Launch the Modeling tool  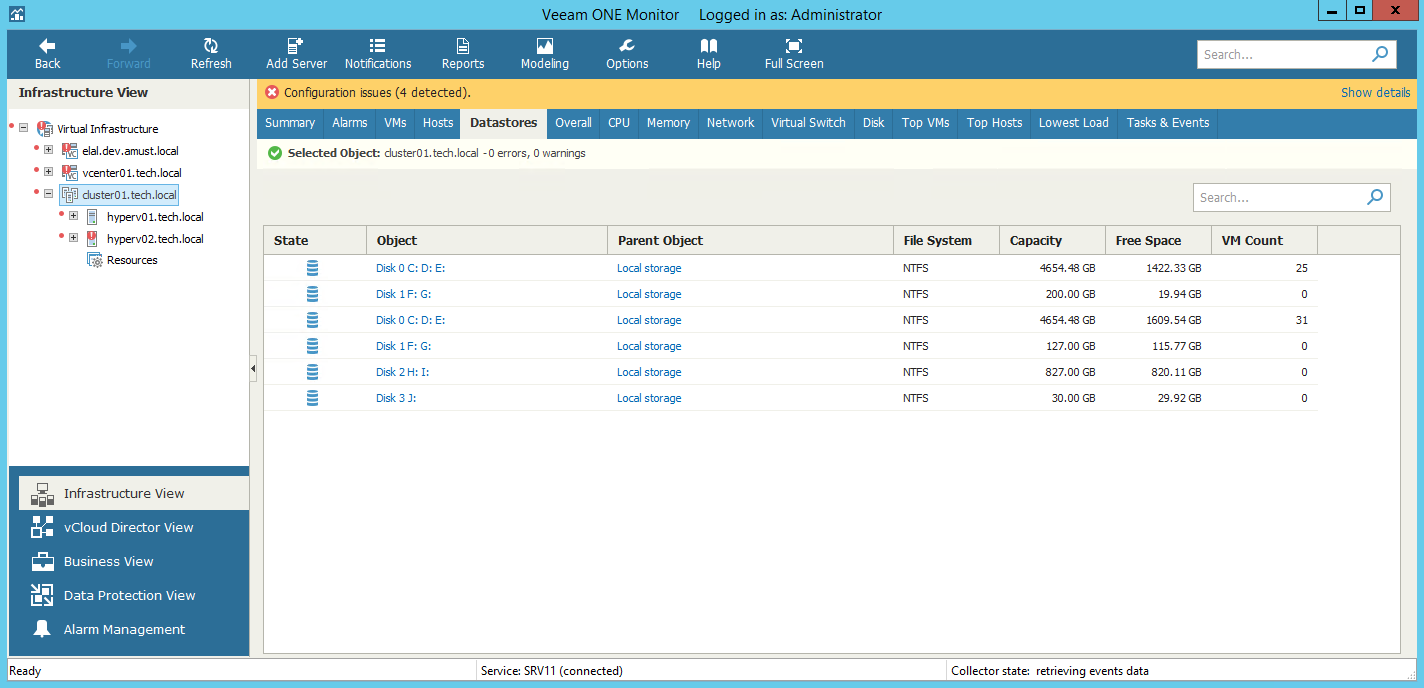tap(545, 54)
